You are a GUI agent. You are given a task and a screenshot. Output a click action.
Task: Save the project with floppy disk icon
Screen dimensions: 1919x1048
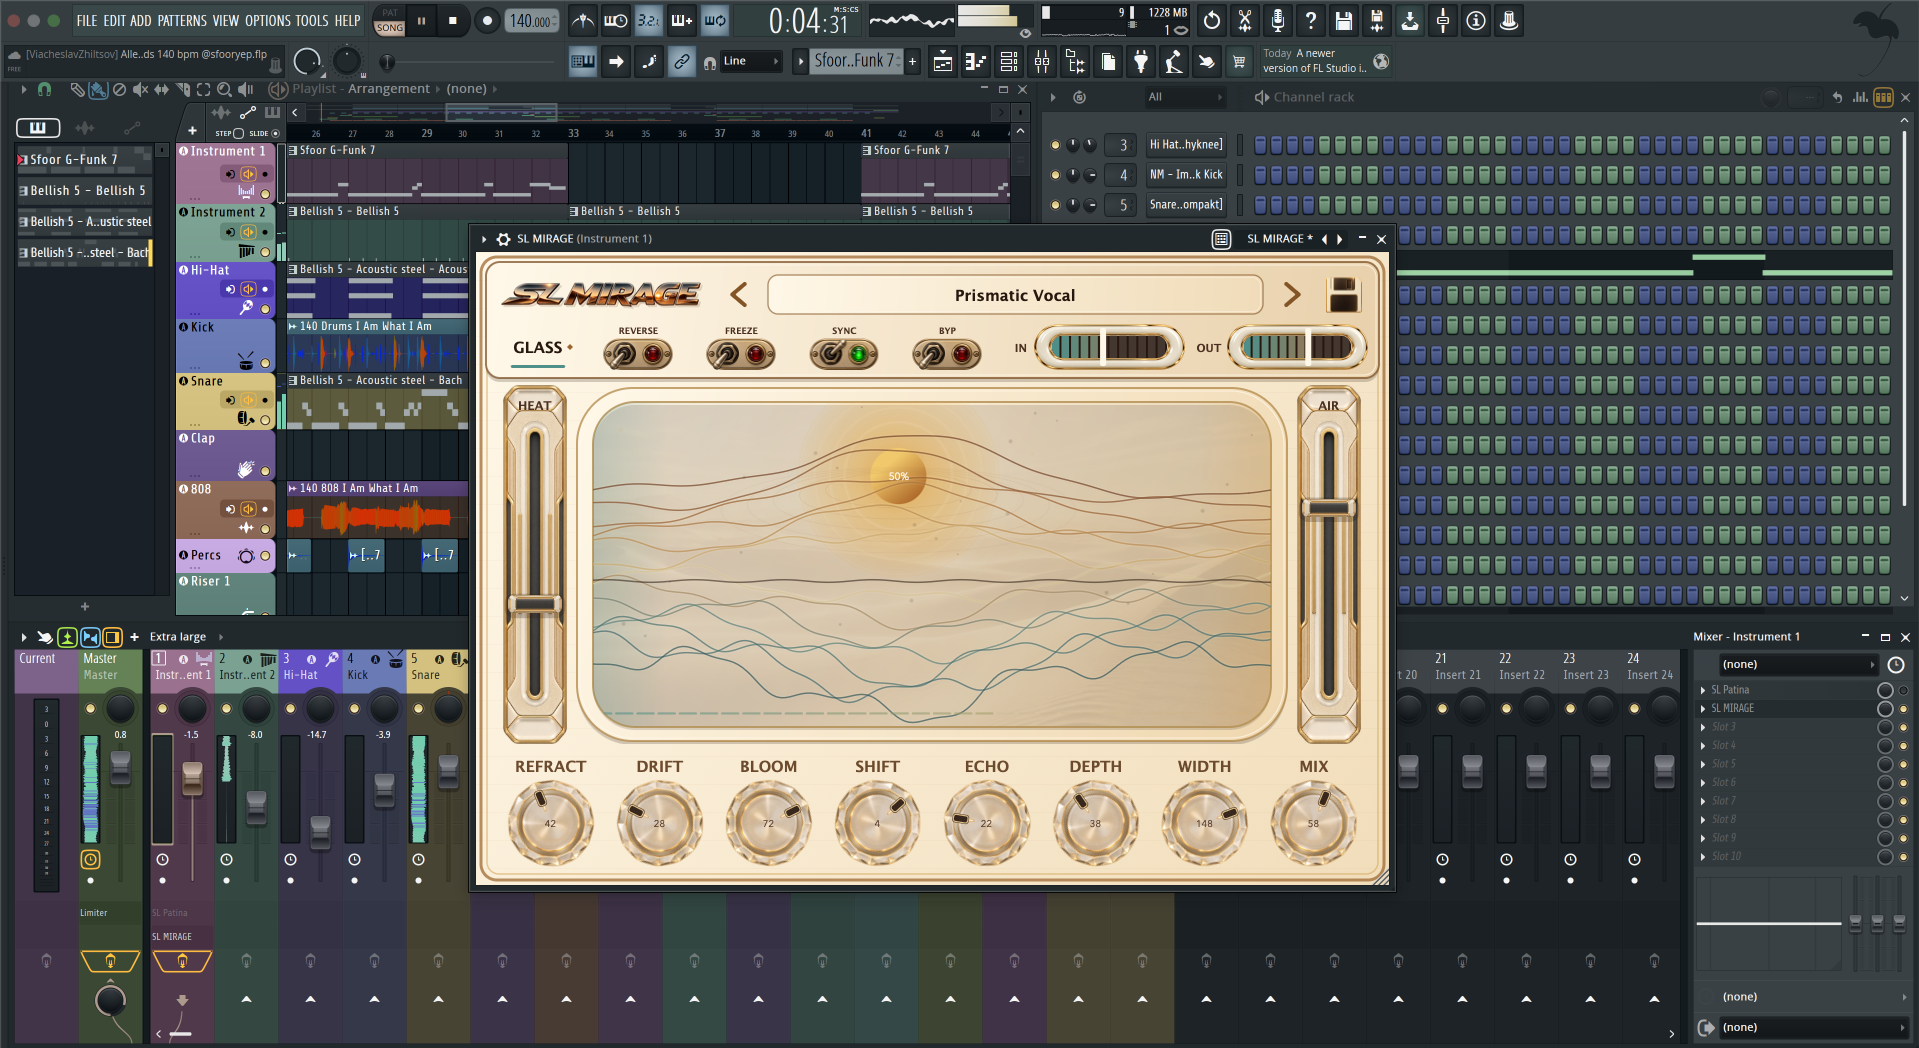[x=1344, y=20]
